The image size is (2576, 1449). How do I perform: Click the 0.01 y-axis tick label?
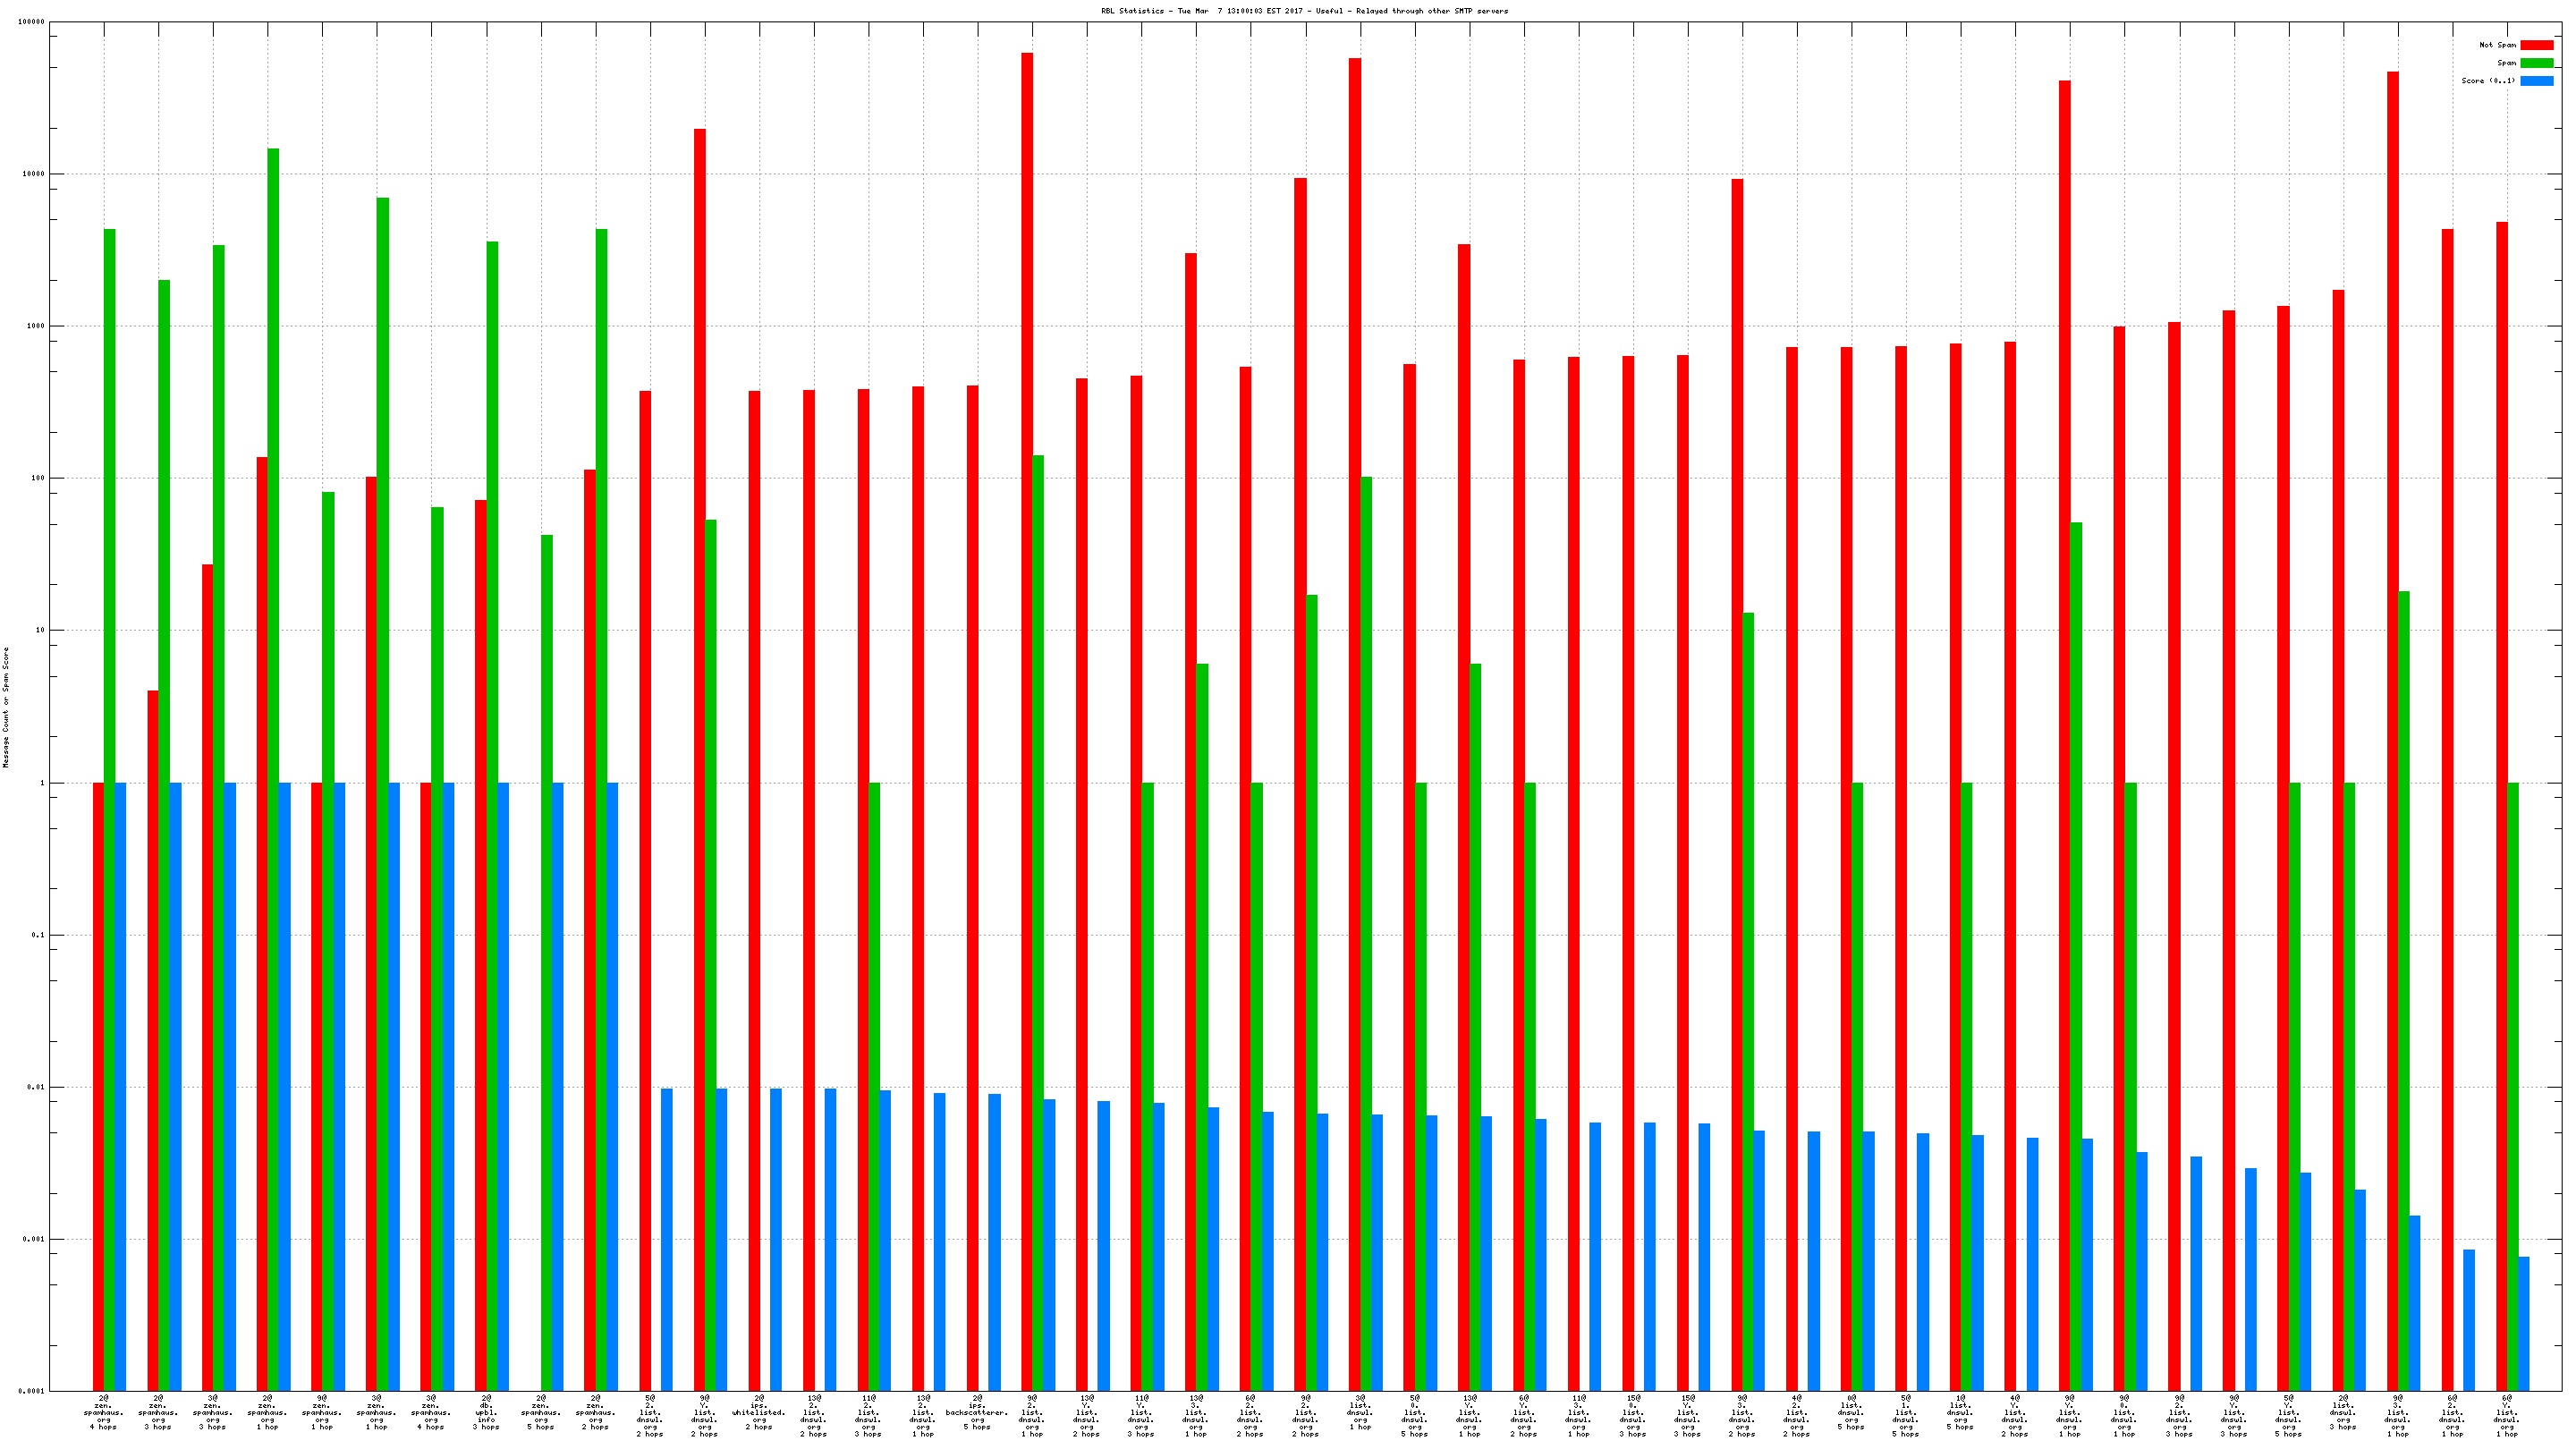point(36,1087)
